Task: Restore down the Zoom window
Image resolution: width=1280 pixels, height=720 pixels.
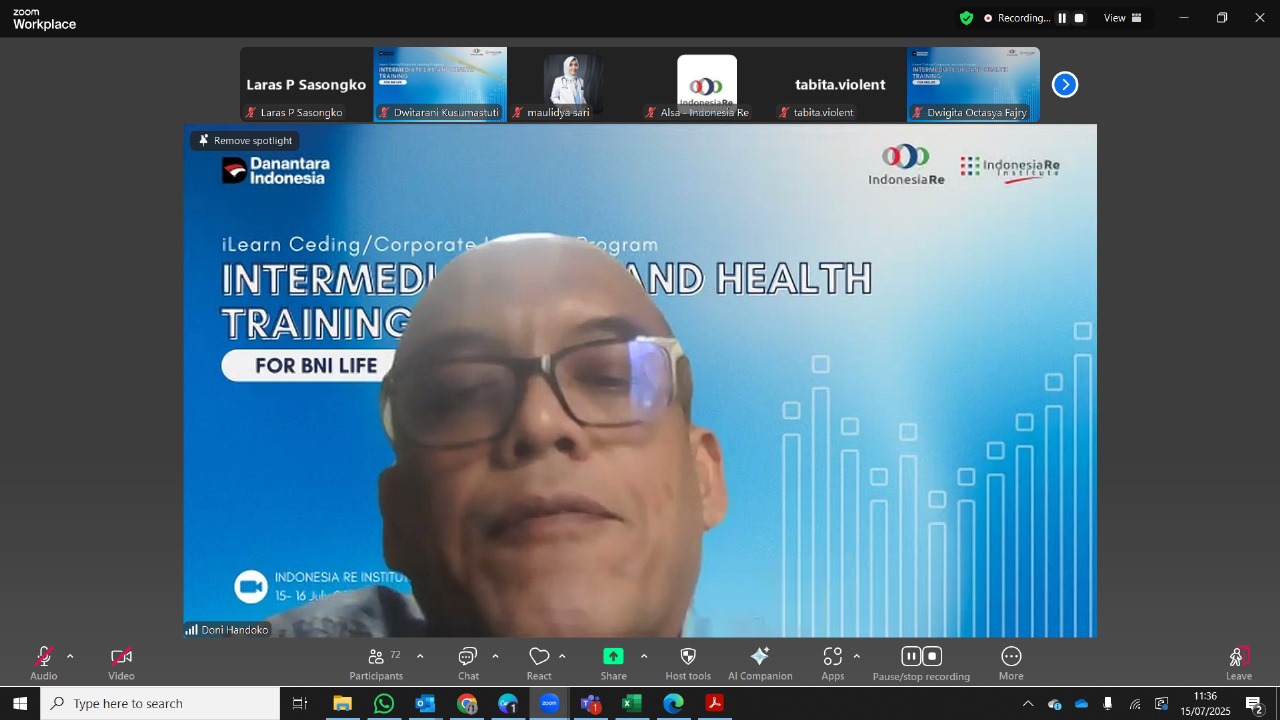Action: click(x=1222, y=18)
